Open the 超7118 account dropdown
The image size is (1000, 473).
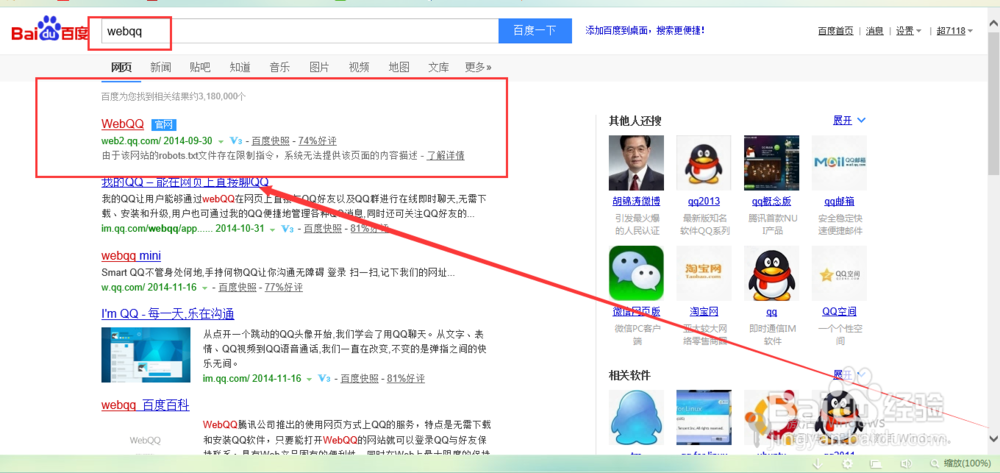click(954, 31)
